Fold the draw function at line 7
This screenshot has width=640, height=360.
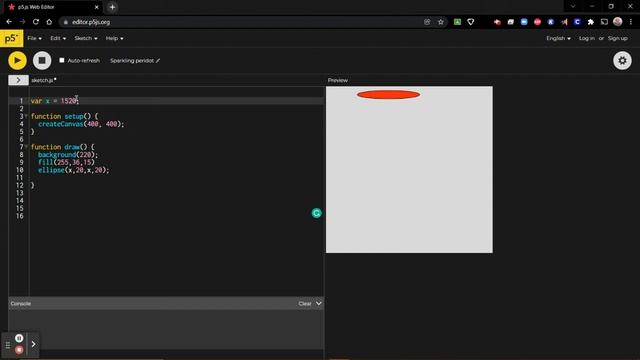(x=27, y=147)
